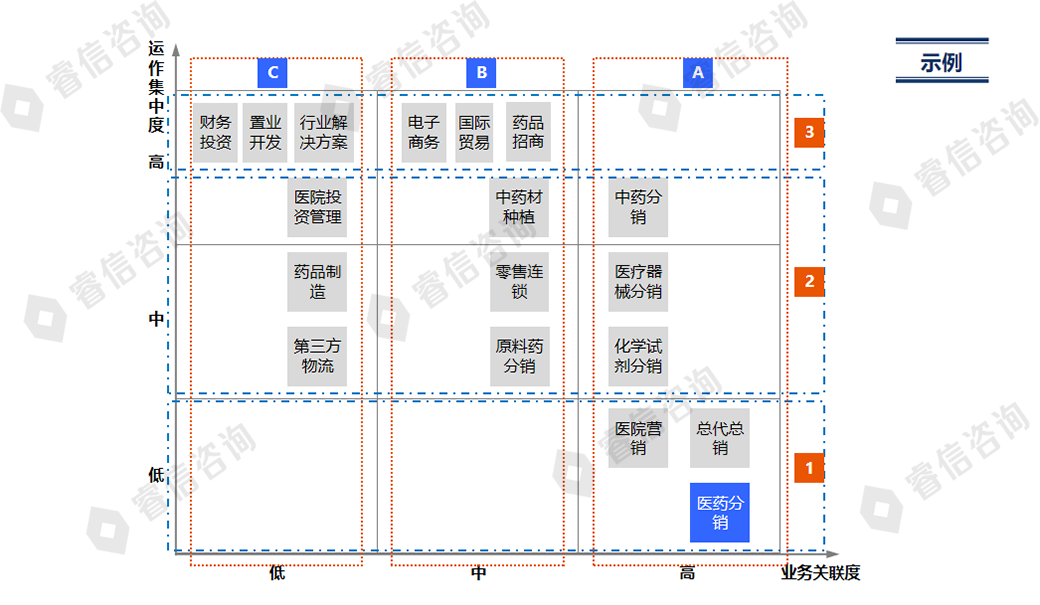This screenshot has width=1040, height=605.
Task: Select the orange row badge 3
Action: click(x=809, y=132)
